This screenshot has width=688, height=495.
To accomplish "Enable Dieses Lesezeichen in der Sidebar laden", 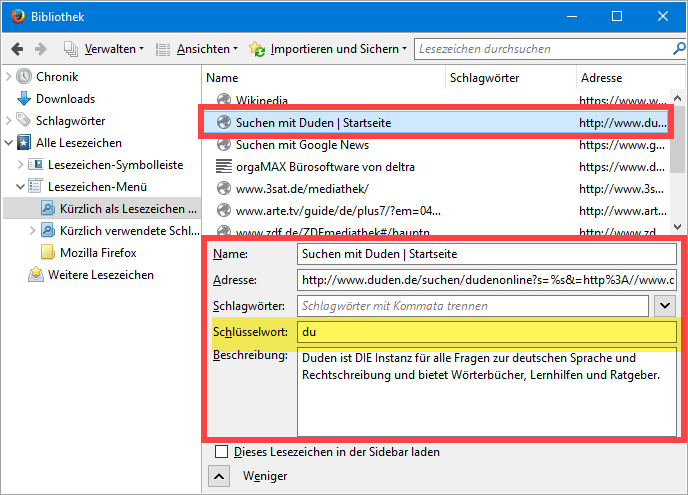I will click(222, 452).
